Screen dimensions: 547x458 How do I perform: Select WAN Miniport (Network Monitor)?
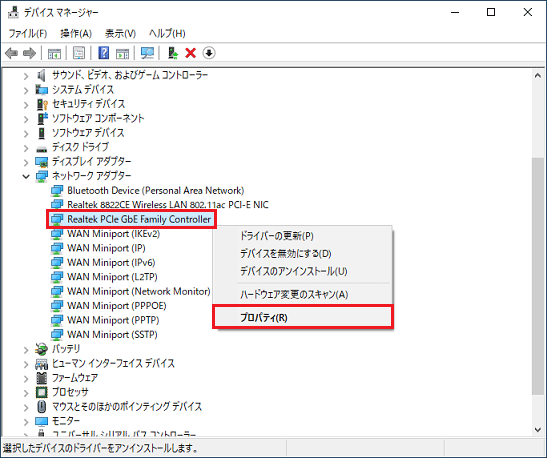pyautogui.click(x=138, y=291)
